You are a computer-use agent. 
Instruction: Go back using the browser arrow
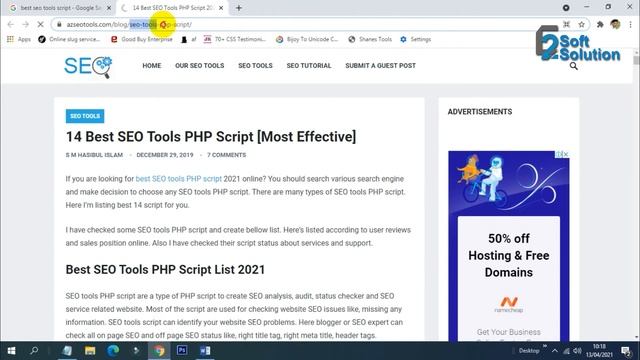(x=11, y=24)
